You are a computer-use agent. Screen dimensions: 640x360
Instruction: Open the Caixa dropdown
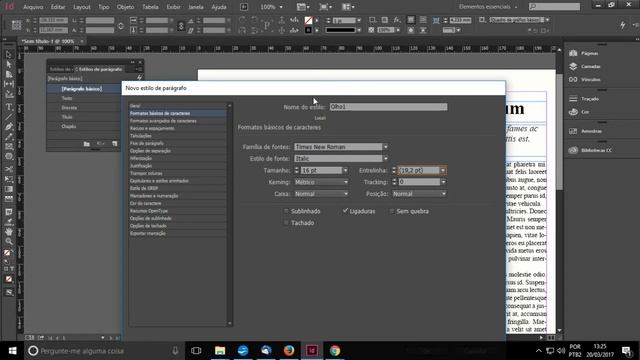(x=321, y=194)
